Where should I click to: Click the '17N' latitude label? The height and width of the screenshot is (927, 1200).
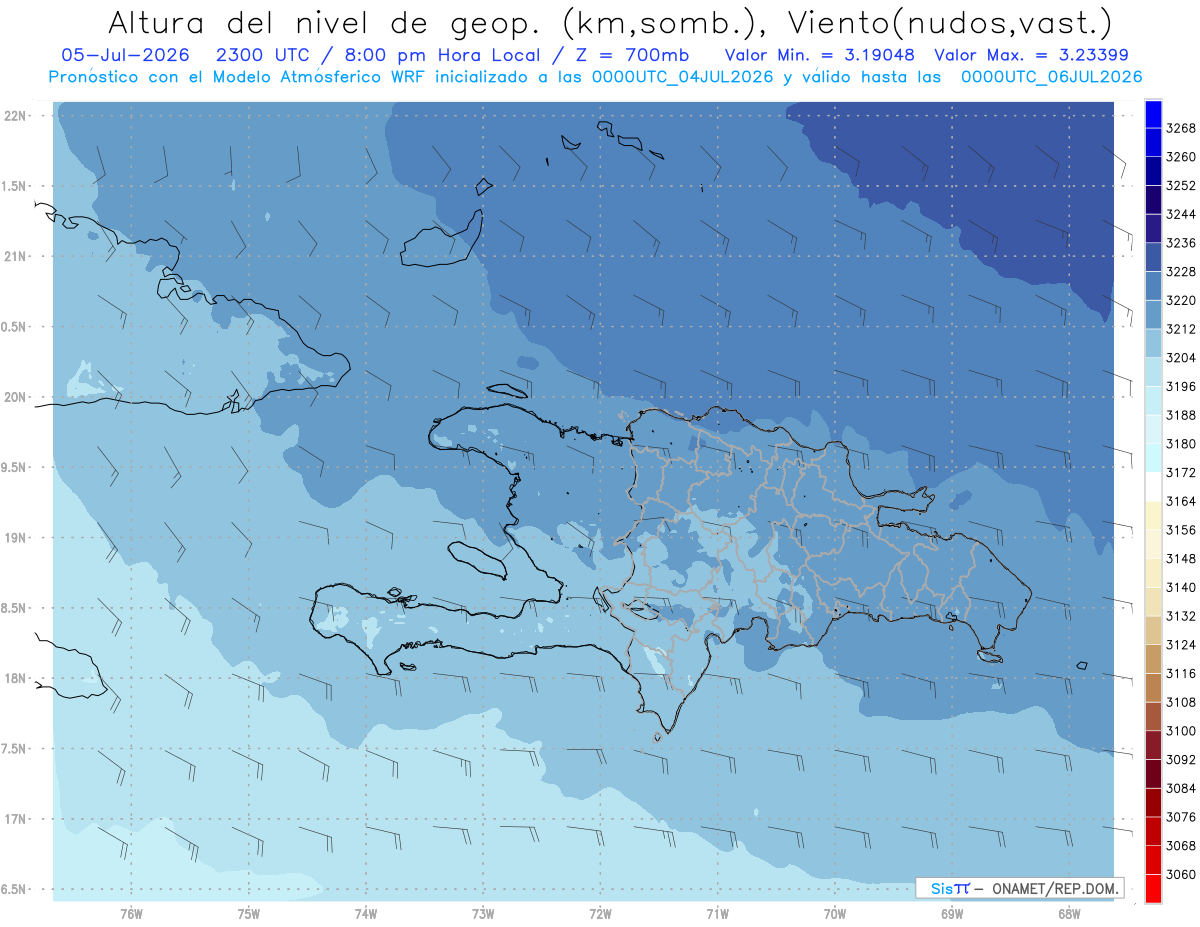(15, 819)
